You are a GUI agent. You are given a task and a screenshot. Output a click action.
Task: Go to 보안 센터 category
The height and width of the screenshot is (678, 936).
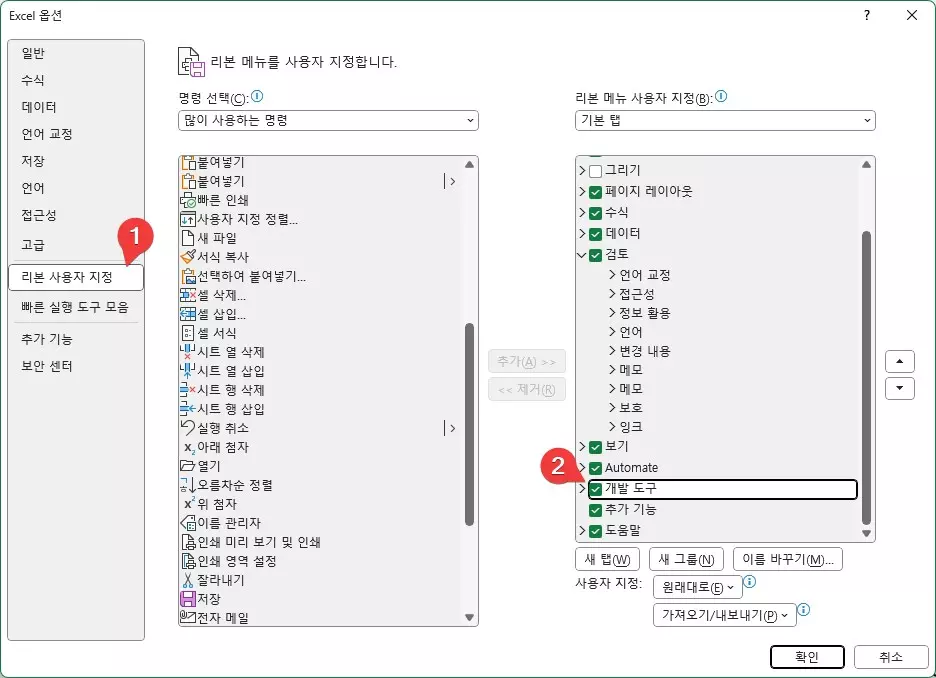[x=76, y=366]
